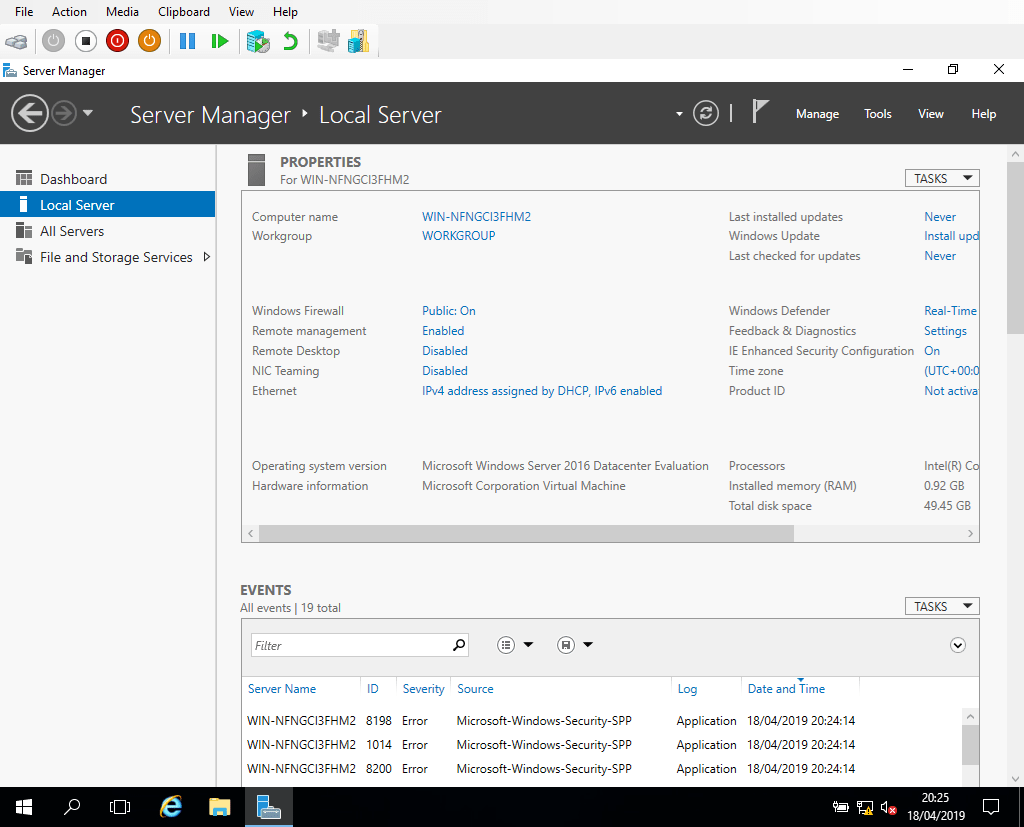Select Local Server in the sidebar
1024x827 pixels.
[x=108, y=204]
